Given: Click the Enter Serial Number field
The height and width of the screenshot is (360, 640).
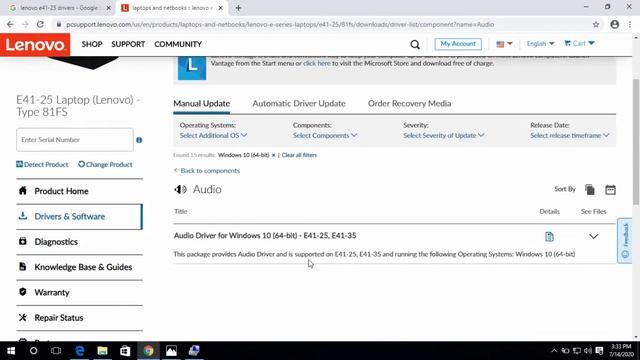Looking at the screenshot, I should coord(75,140).
